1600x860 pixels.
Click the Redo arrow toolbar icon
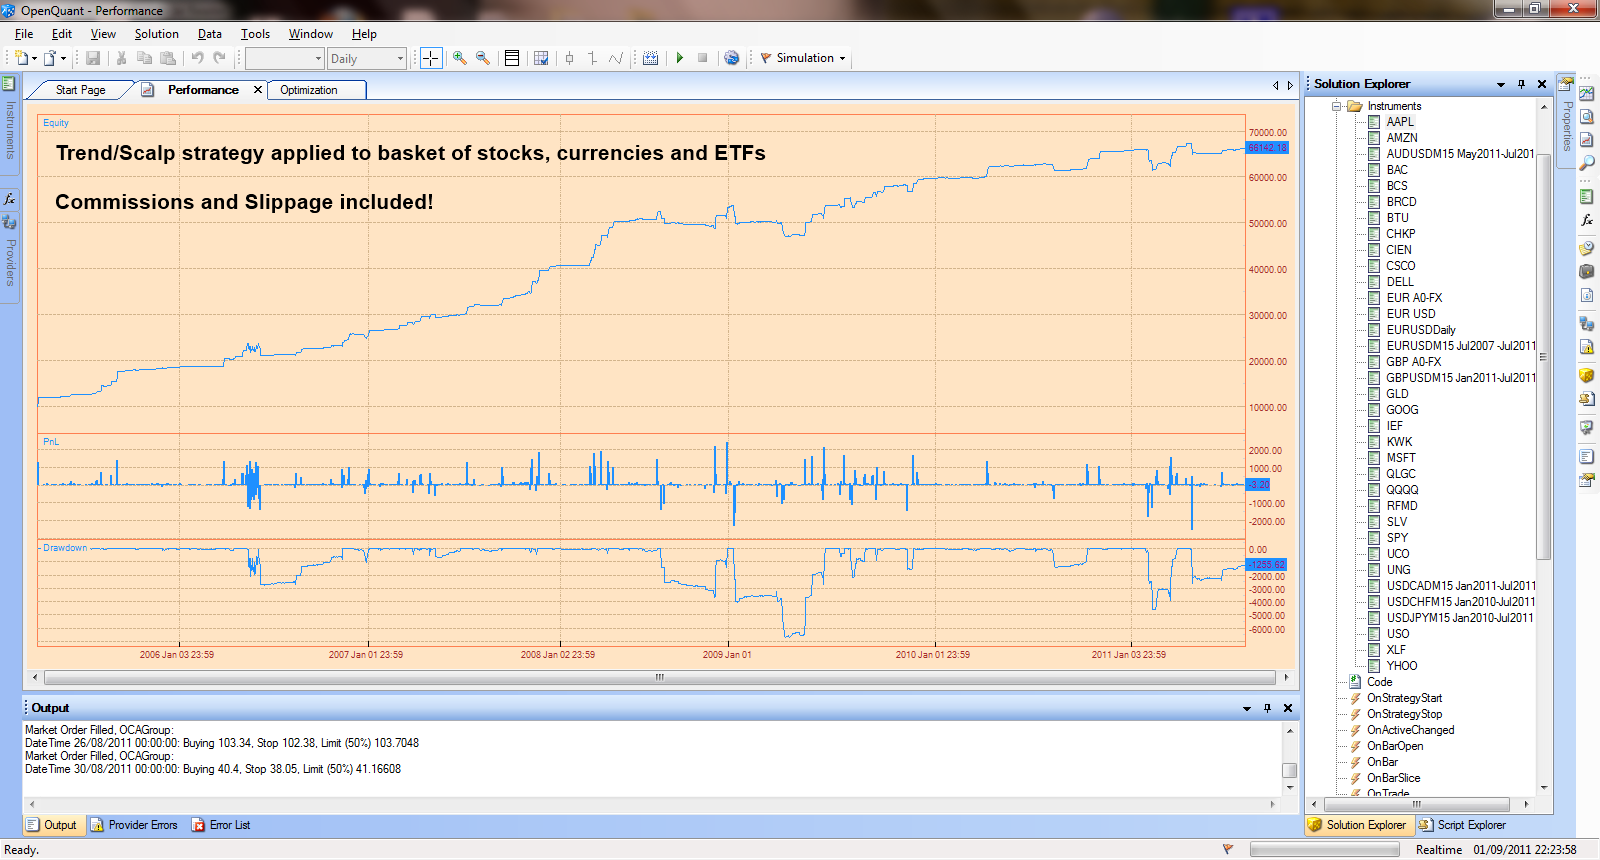click(x=219, y=58)
